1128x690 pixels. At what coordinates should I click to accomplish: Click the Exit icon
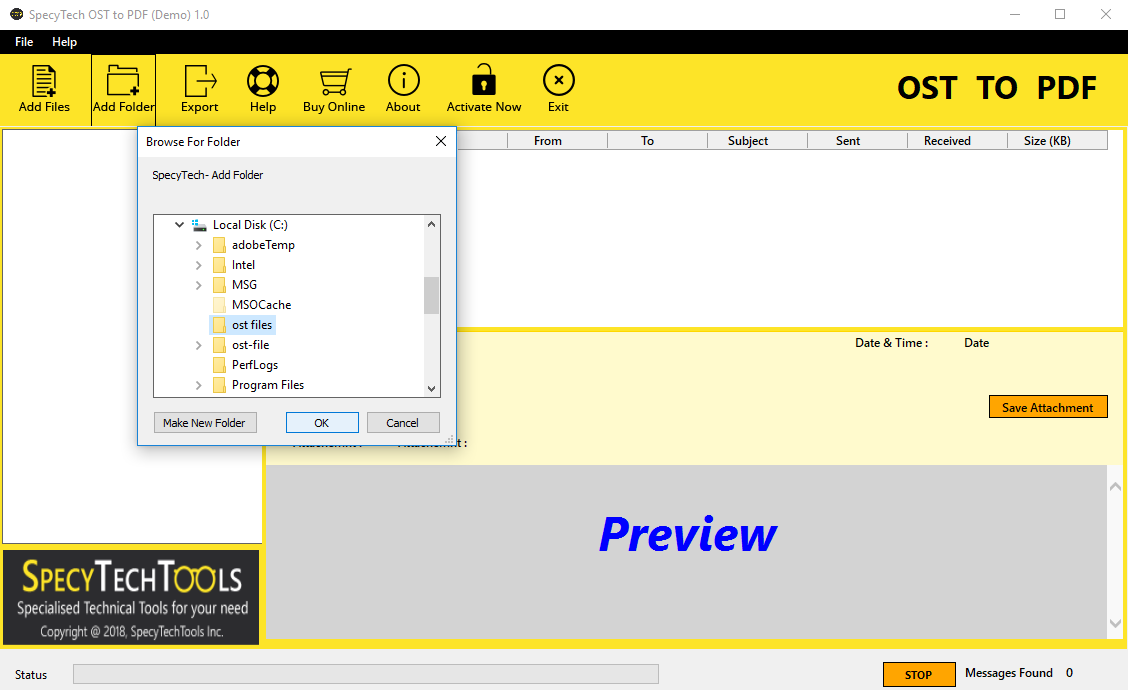(x=558, y=88)
